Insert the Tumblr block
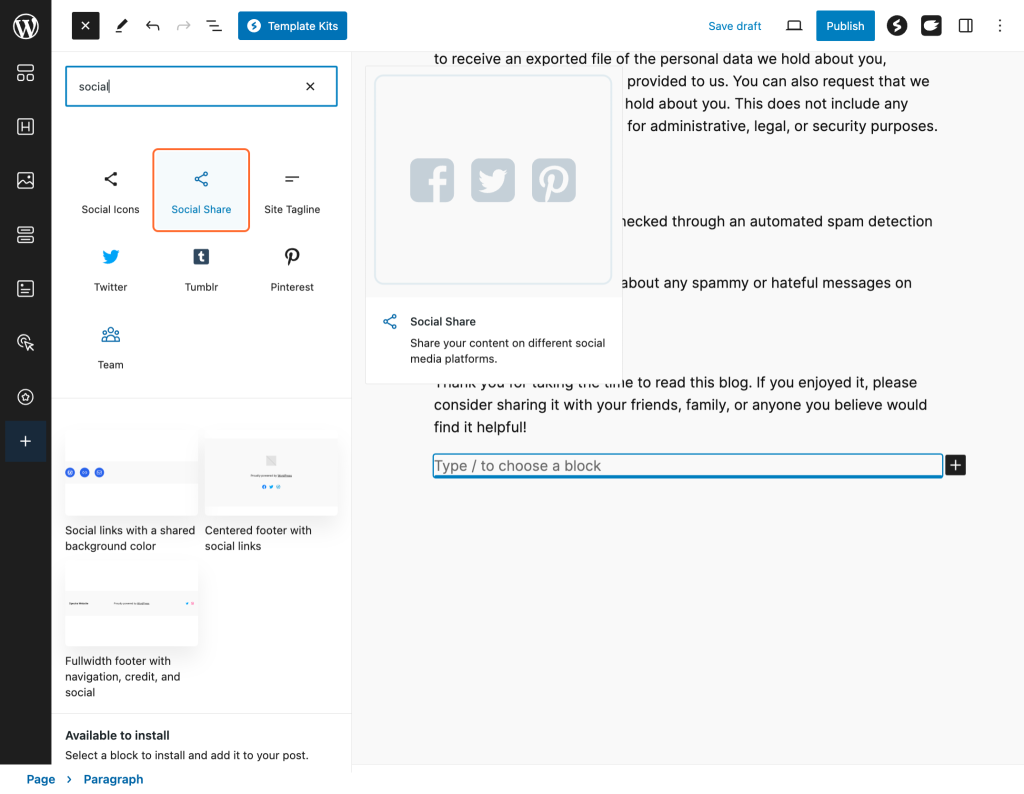 click(x=201, y=266)
